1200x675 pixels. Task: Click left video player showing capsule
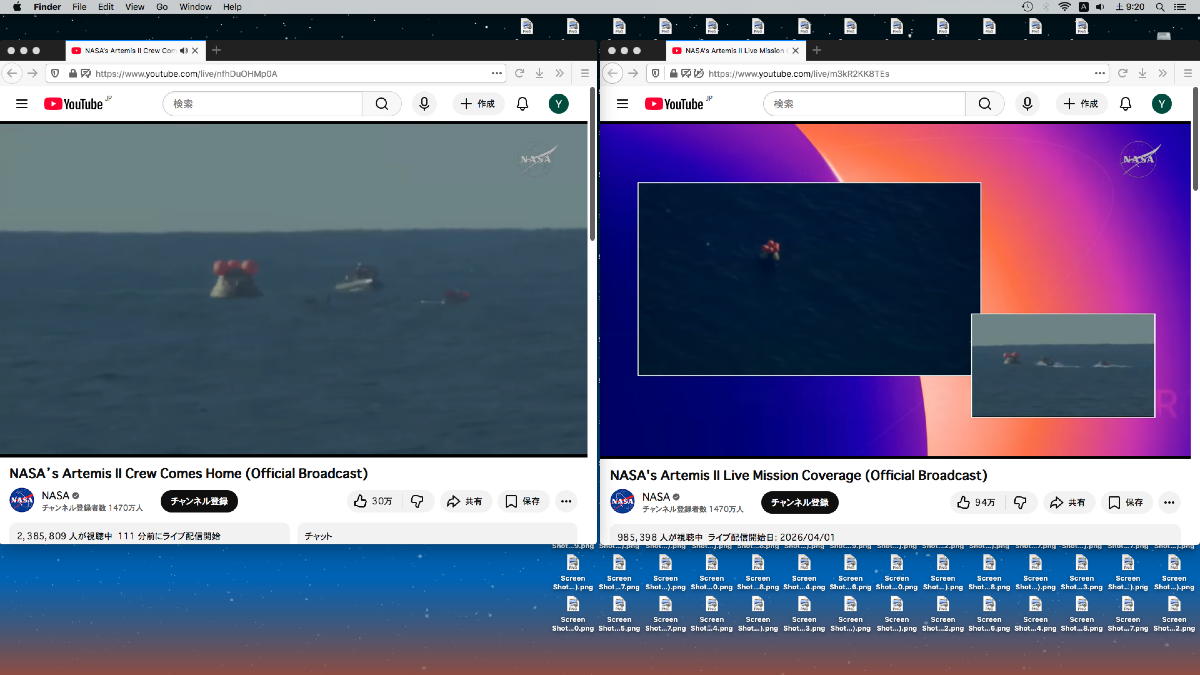[294, 290]
